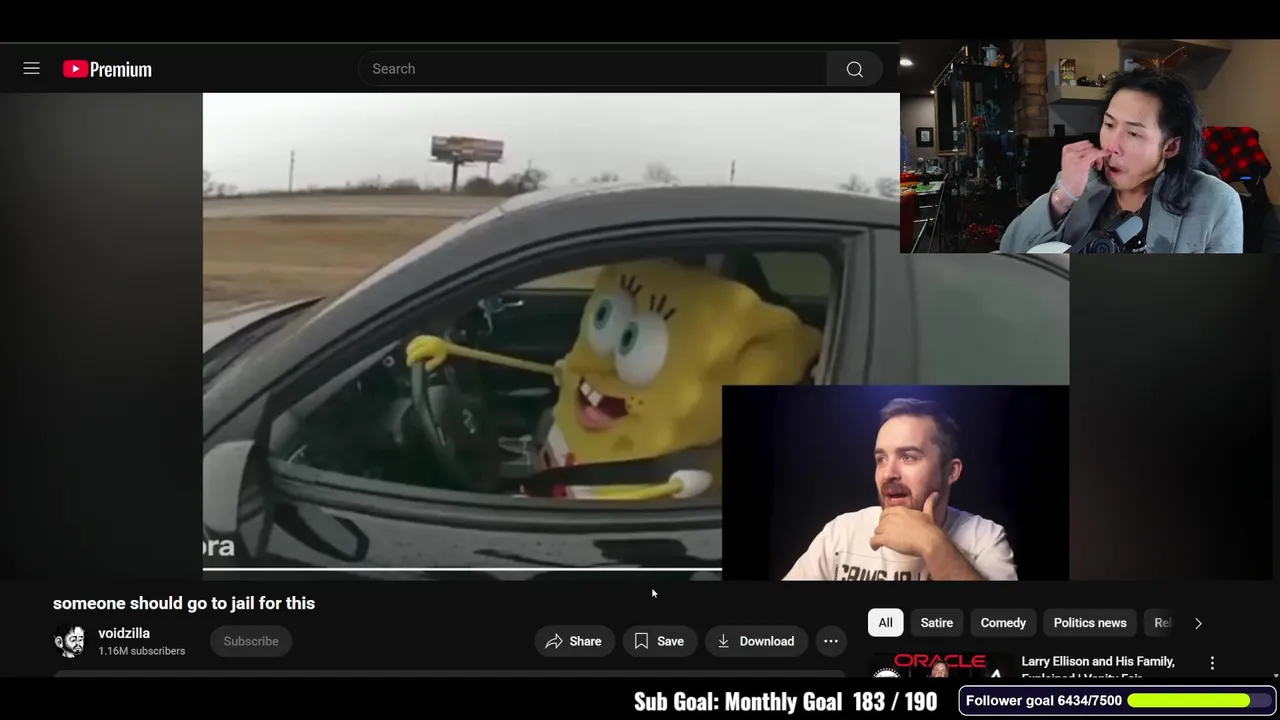1280x720 pixels.
Task: Go to YouTube Premium home logo
Action: coord(107,69)
